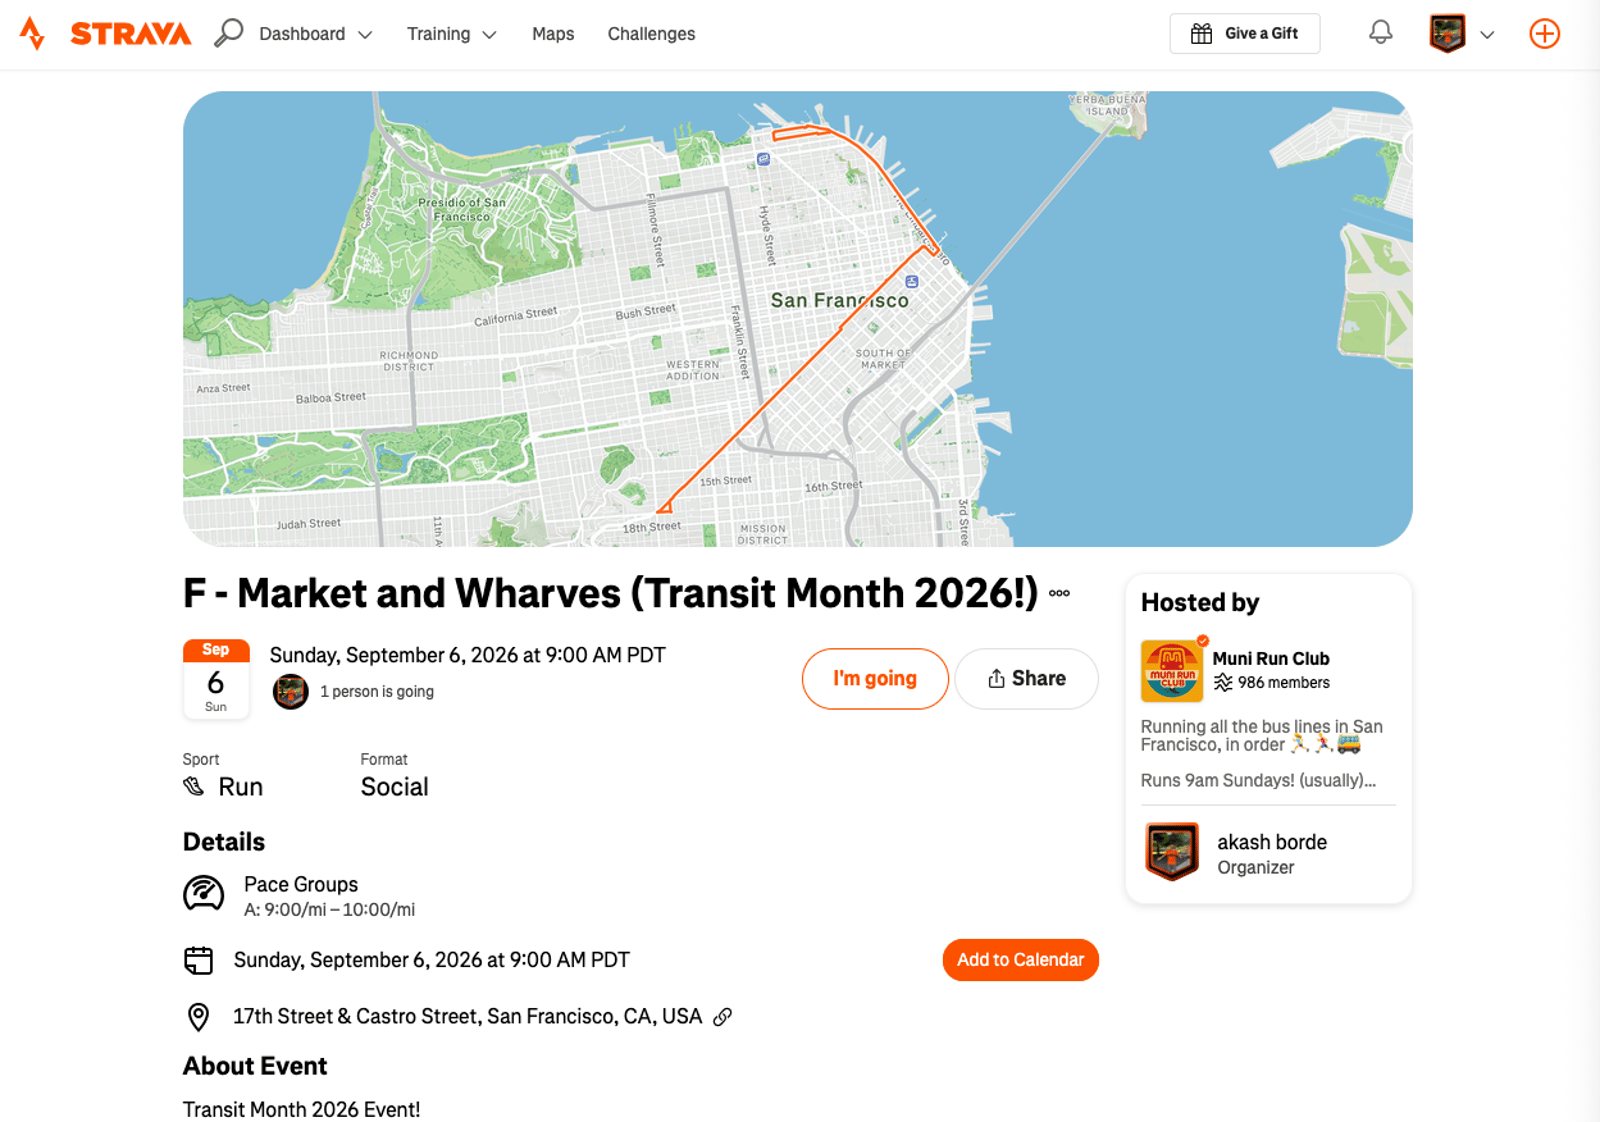Click the event title heading
The width and height of the screenshot is (1600, 1122).
coord(611,593)
